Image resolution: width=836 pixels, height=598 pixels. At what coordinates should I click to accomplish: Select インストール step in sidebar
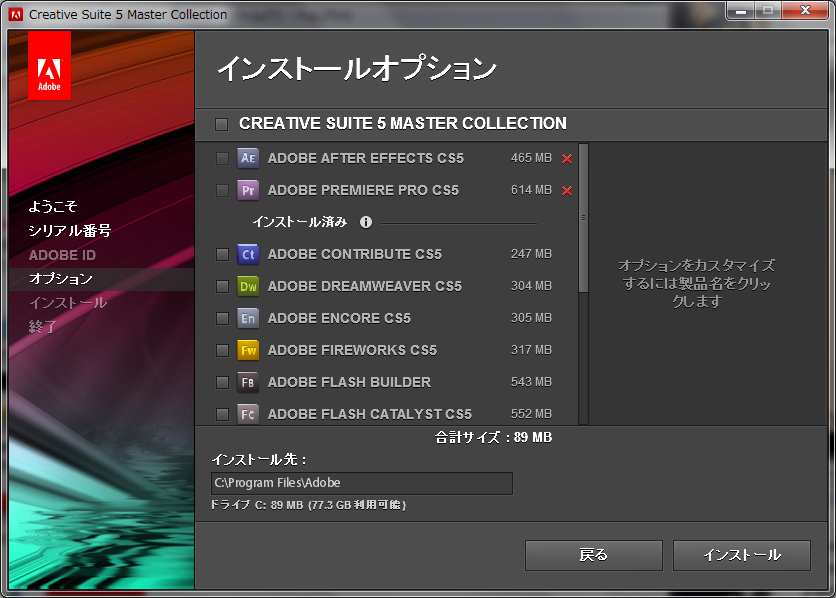tap(68, 303)
